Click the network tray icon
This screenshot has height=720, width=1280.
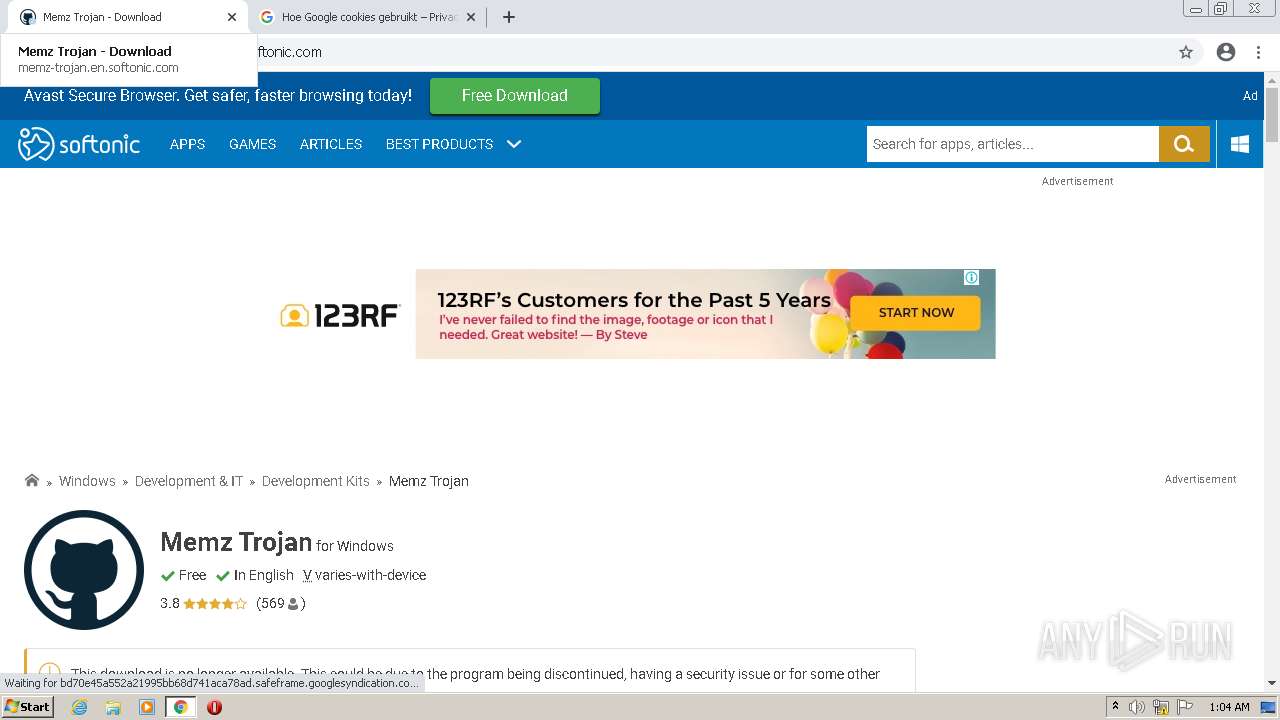[1161, 707]
